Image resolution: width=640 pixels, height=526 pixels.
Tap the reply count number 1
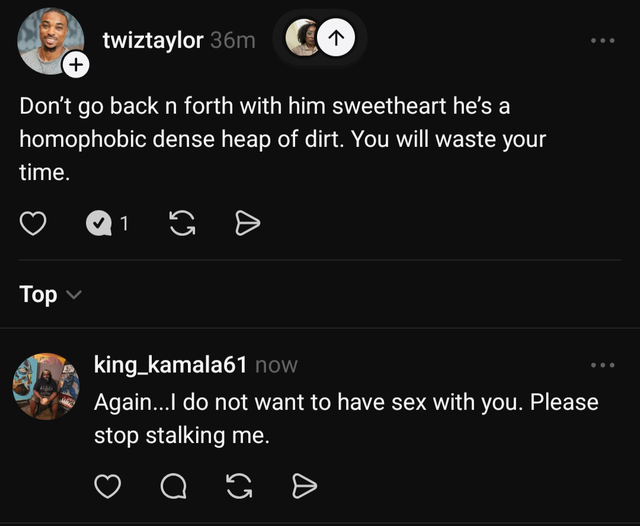124,224
